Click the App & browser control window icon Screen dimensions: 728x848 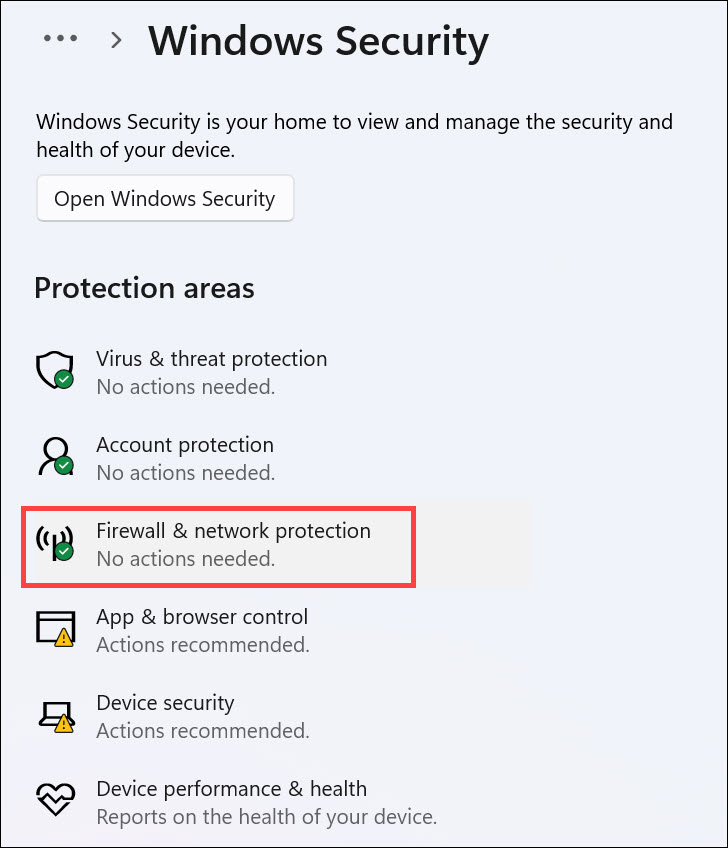pyautogui.click(x=53, y=628)
